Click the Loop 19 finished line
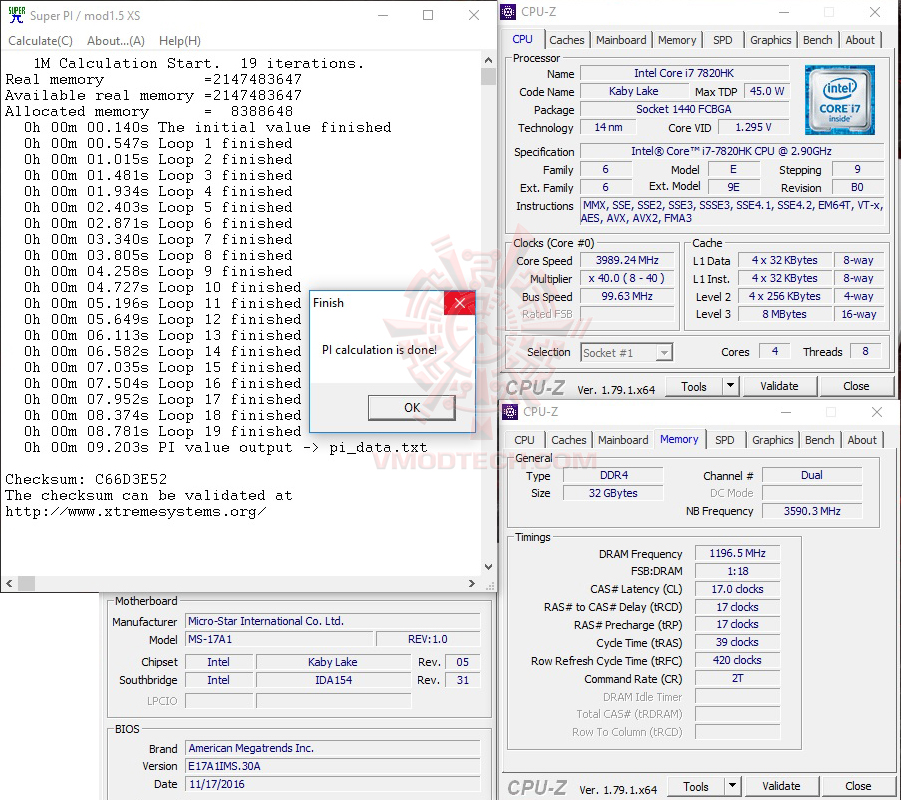901x800 pixels. (162, 431)
